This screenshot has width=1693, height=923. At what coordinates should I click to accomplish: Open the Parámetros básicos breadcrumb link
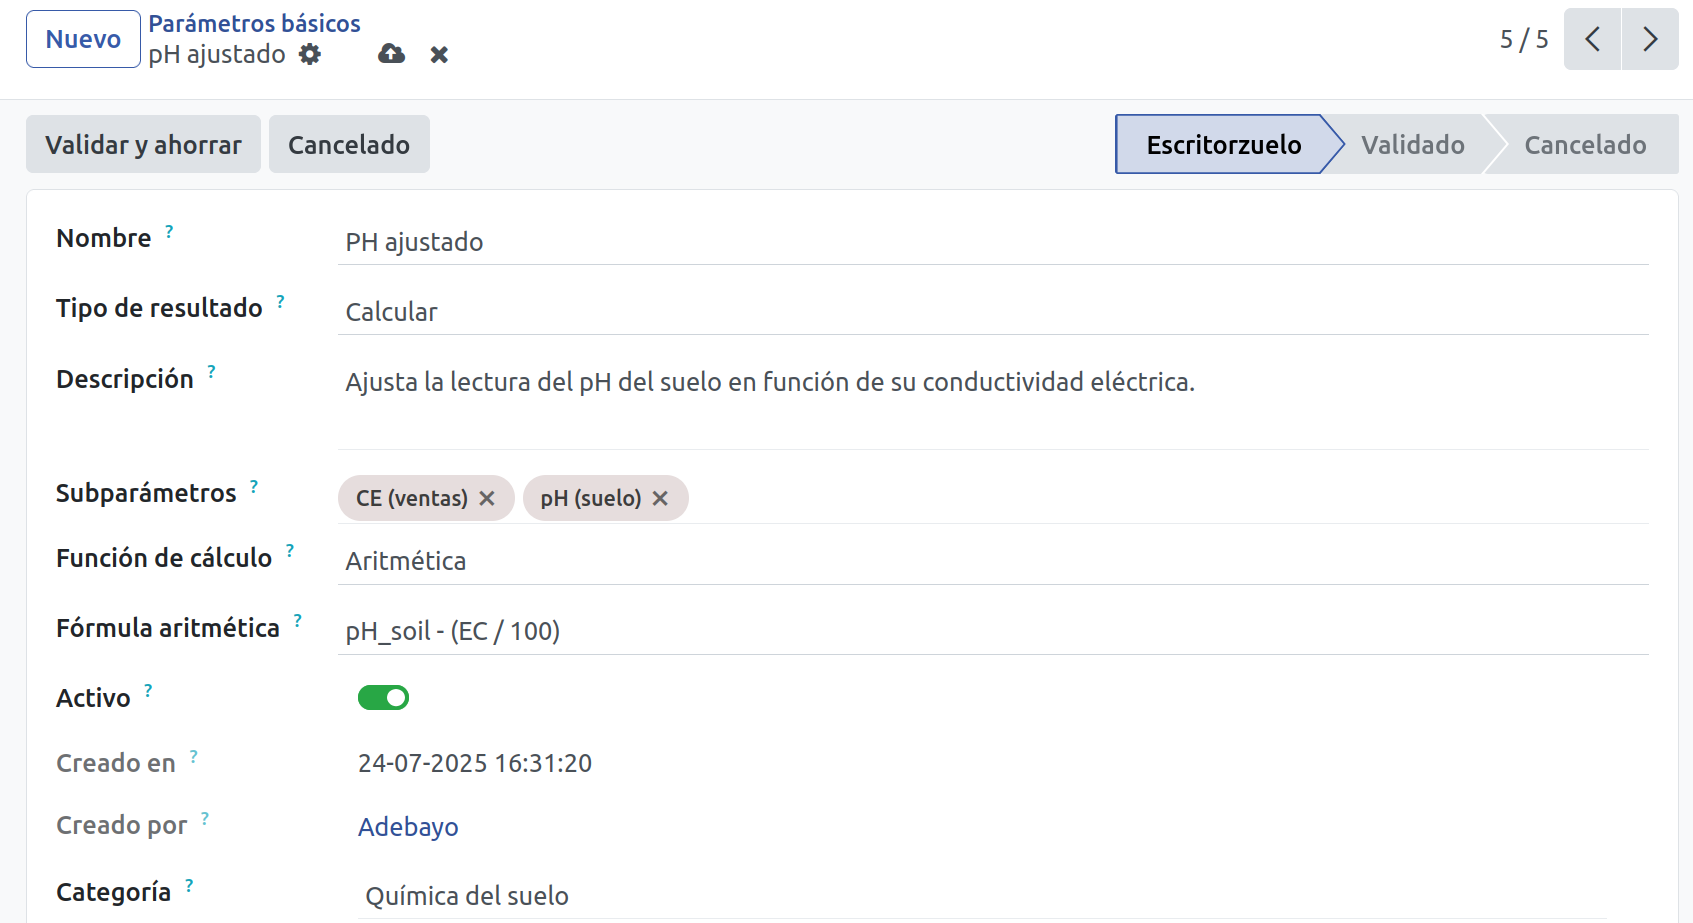point(254,23)
